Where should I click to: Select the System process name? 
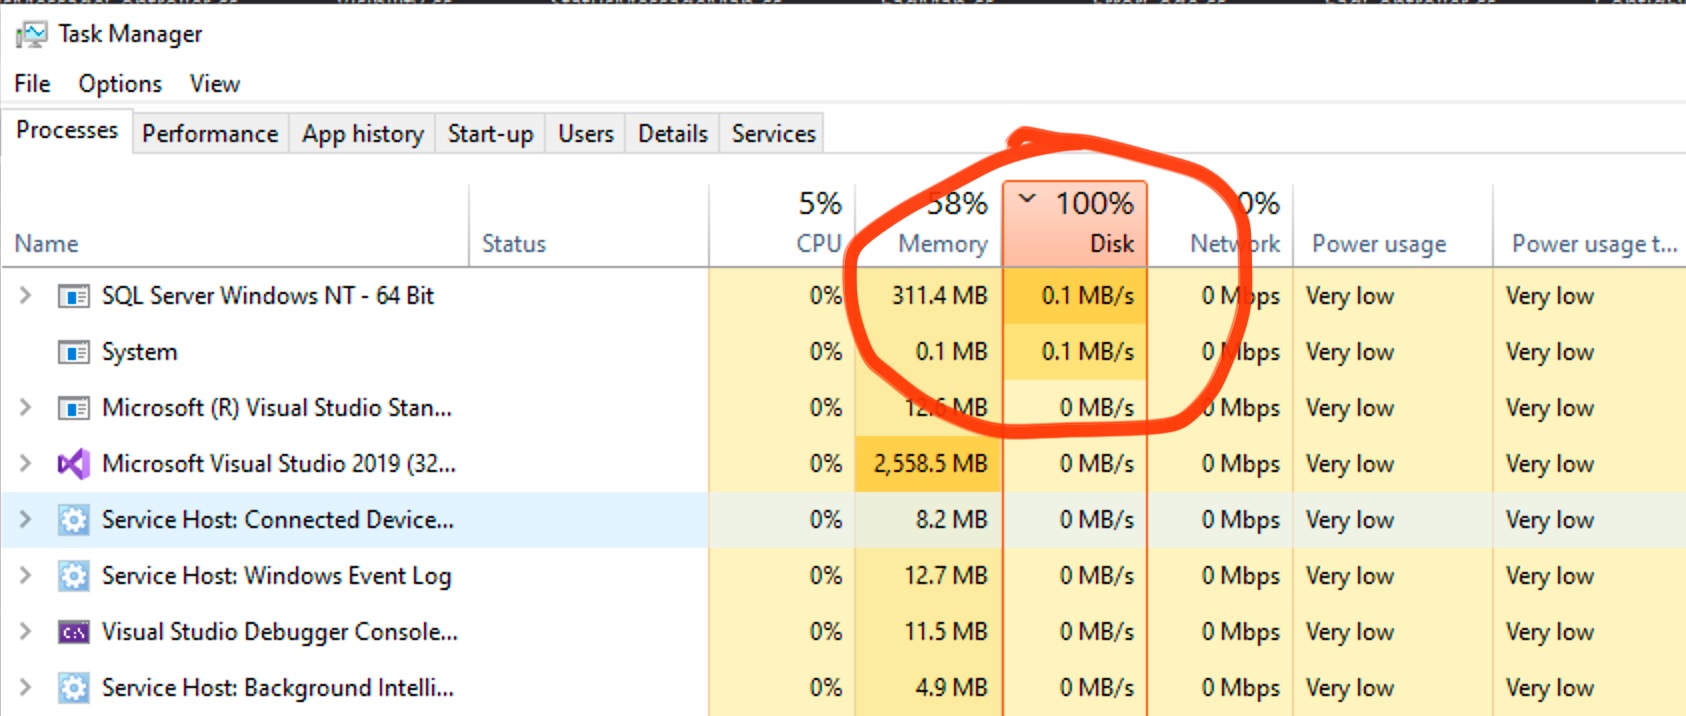click(x=140, y=352)
